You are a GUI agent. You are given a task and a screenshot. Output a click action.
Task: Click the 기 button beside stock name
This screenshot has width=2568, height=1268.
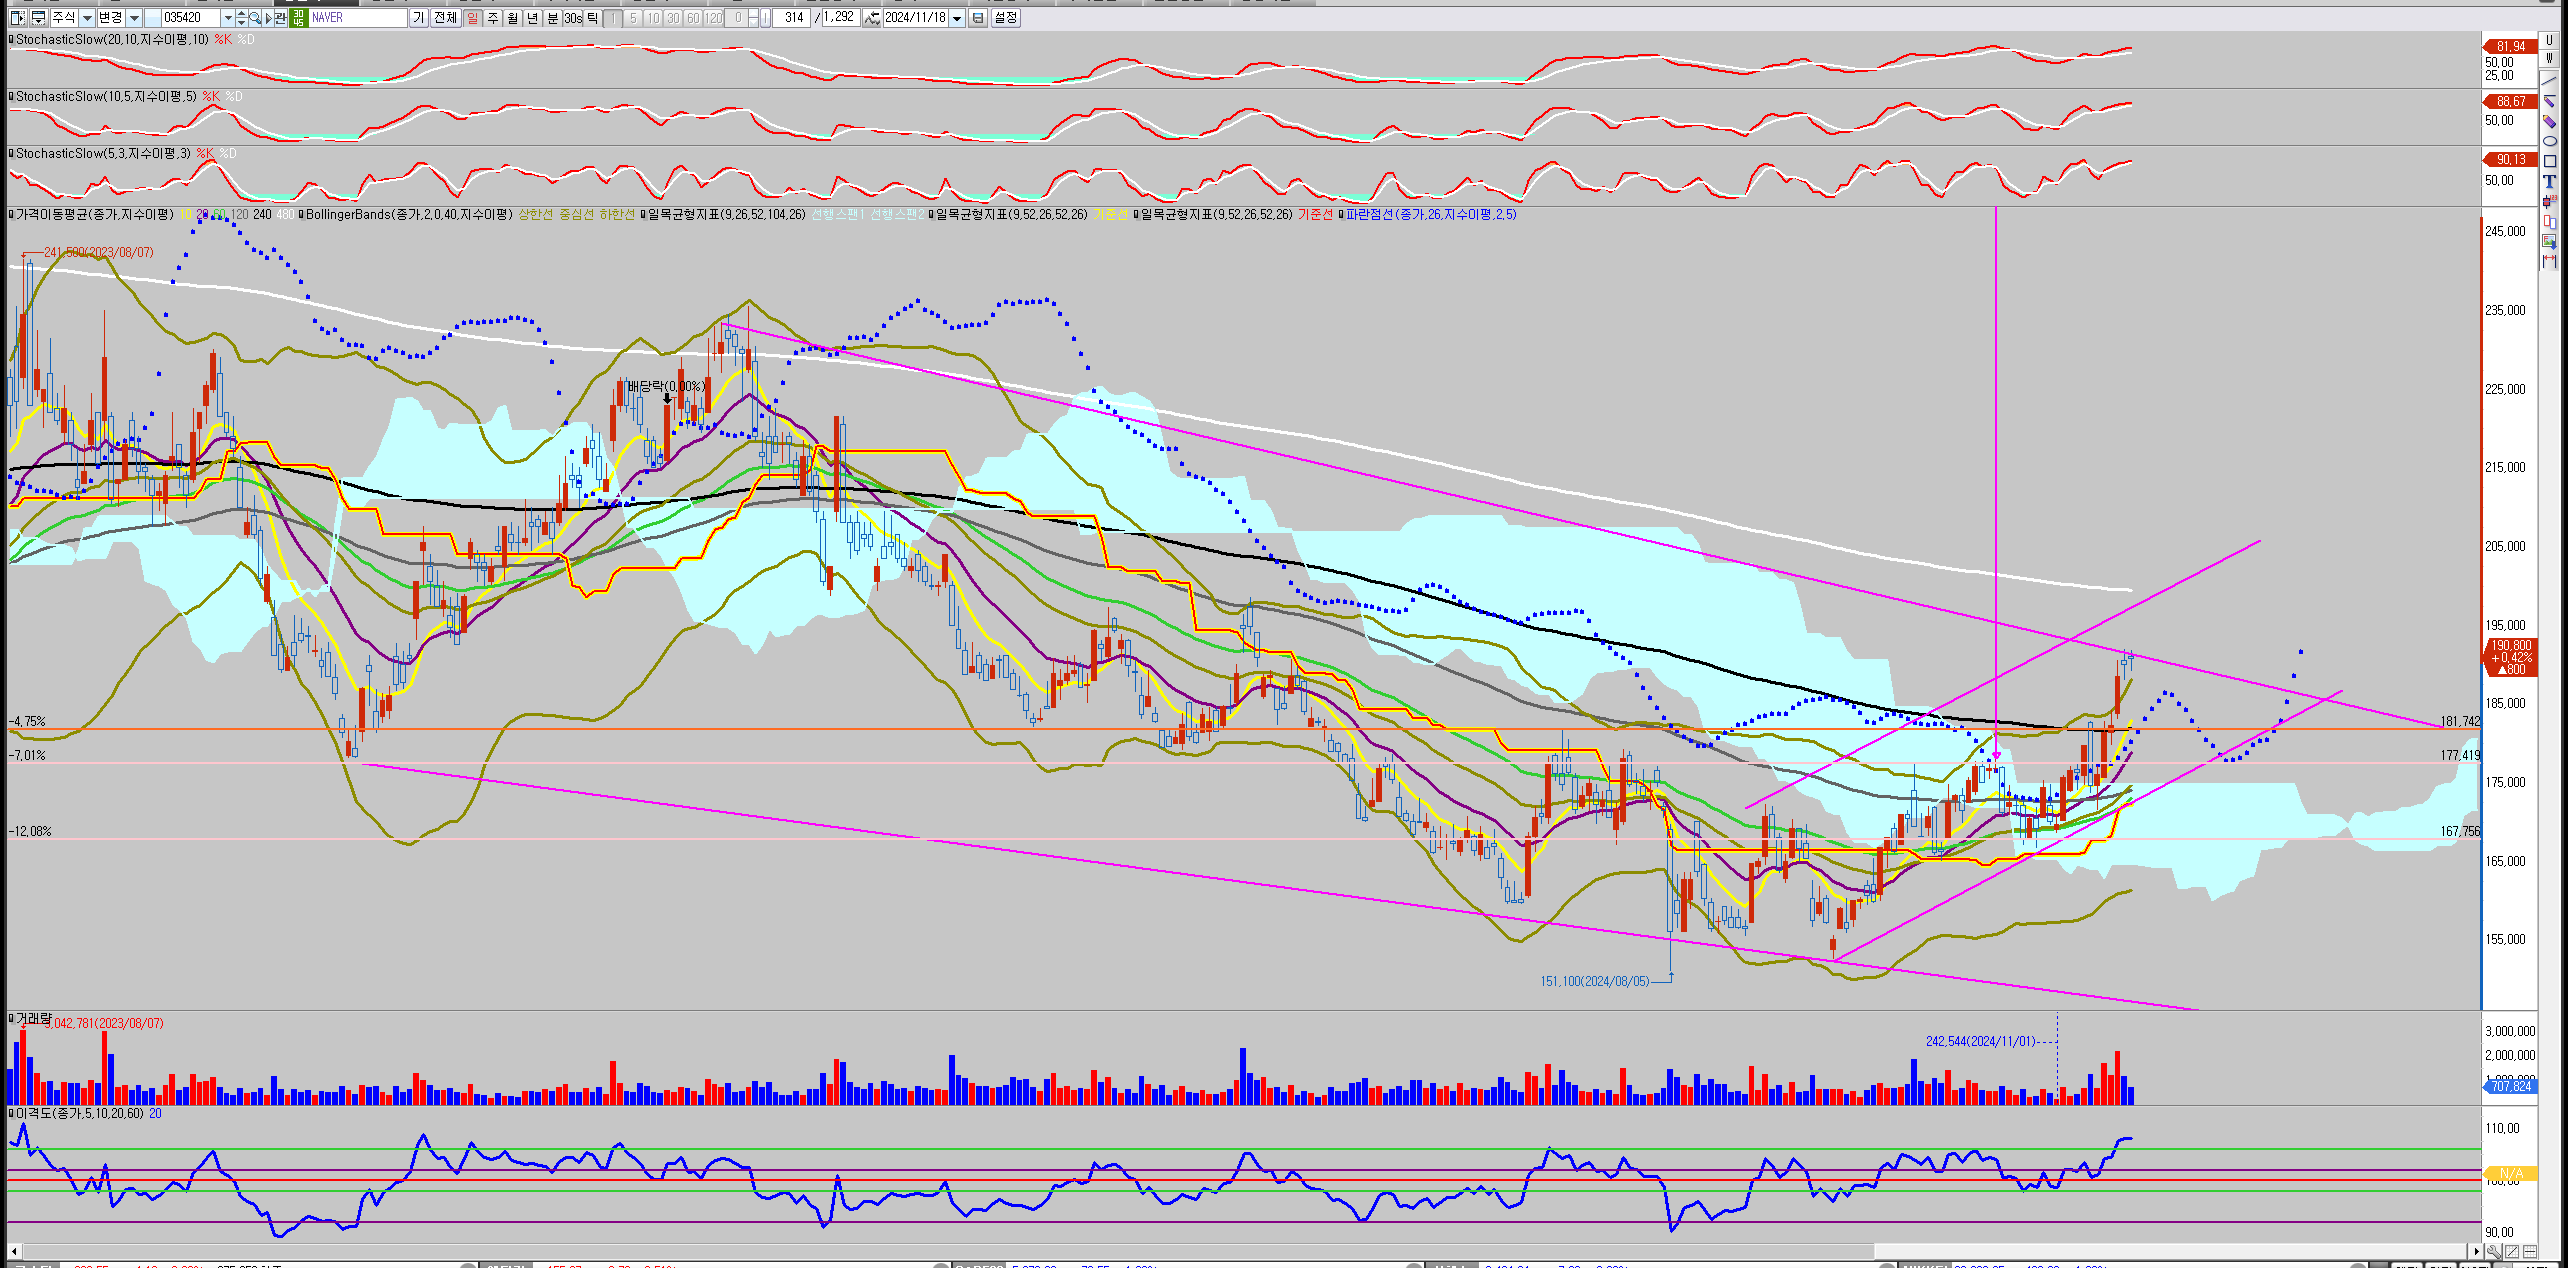418,18
